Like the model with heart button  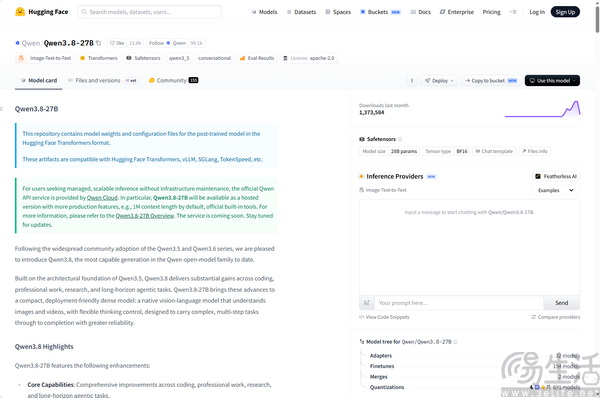117,43
